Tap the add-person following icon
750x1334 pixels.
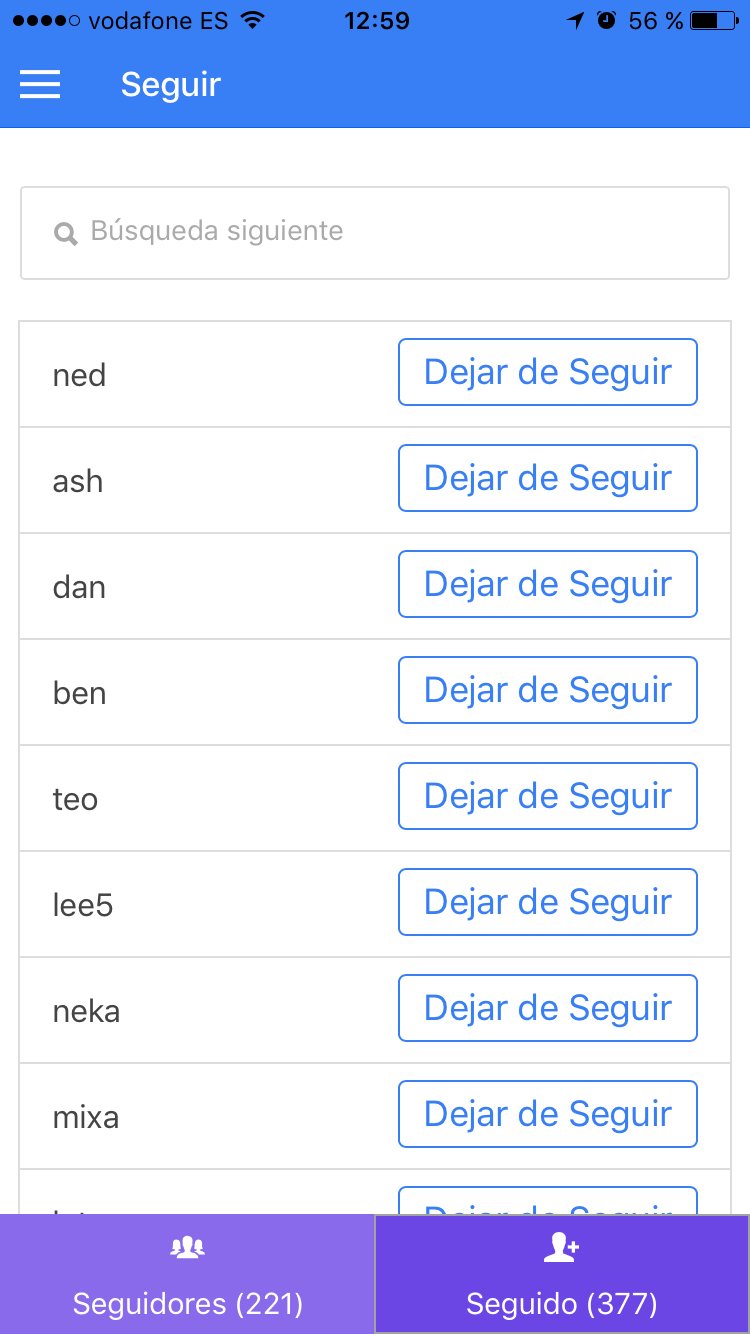[561, 1247]
